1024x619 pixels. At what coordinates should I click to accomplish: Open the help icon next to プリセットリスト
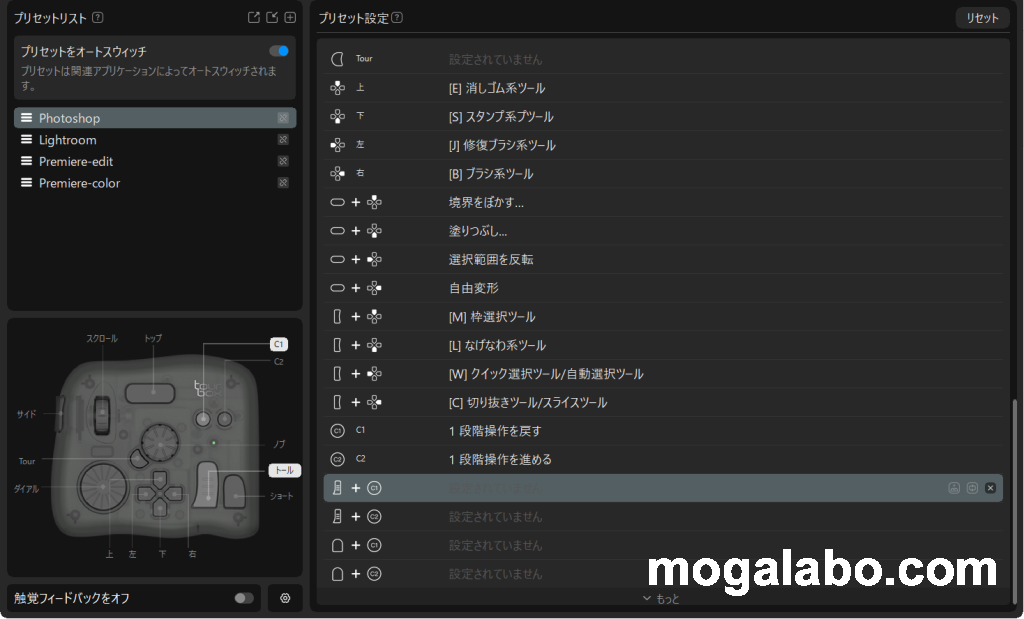(97, 18)
